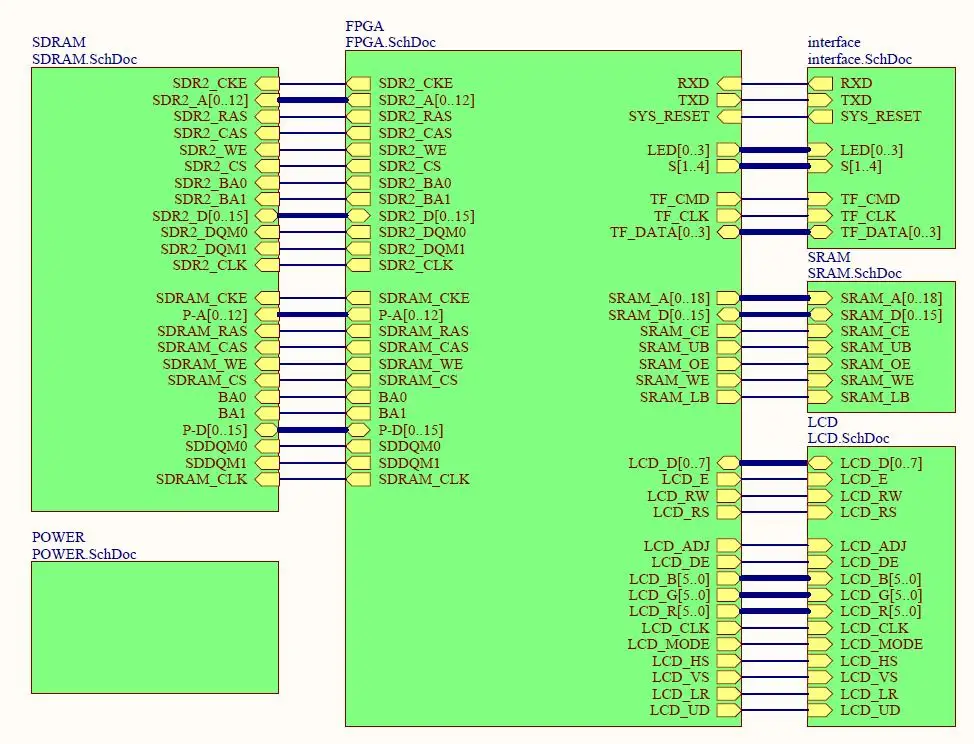Select the LCD_DE wire between FPGA and LCD
This screenshot has height=744, width=974.
coord(775,562)
